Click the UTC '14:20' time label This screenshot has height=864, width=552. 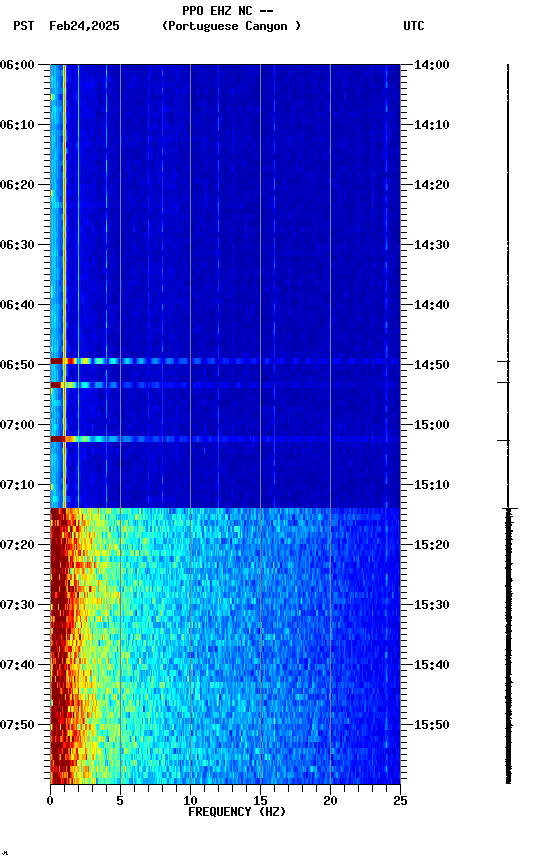coord(432,185)
